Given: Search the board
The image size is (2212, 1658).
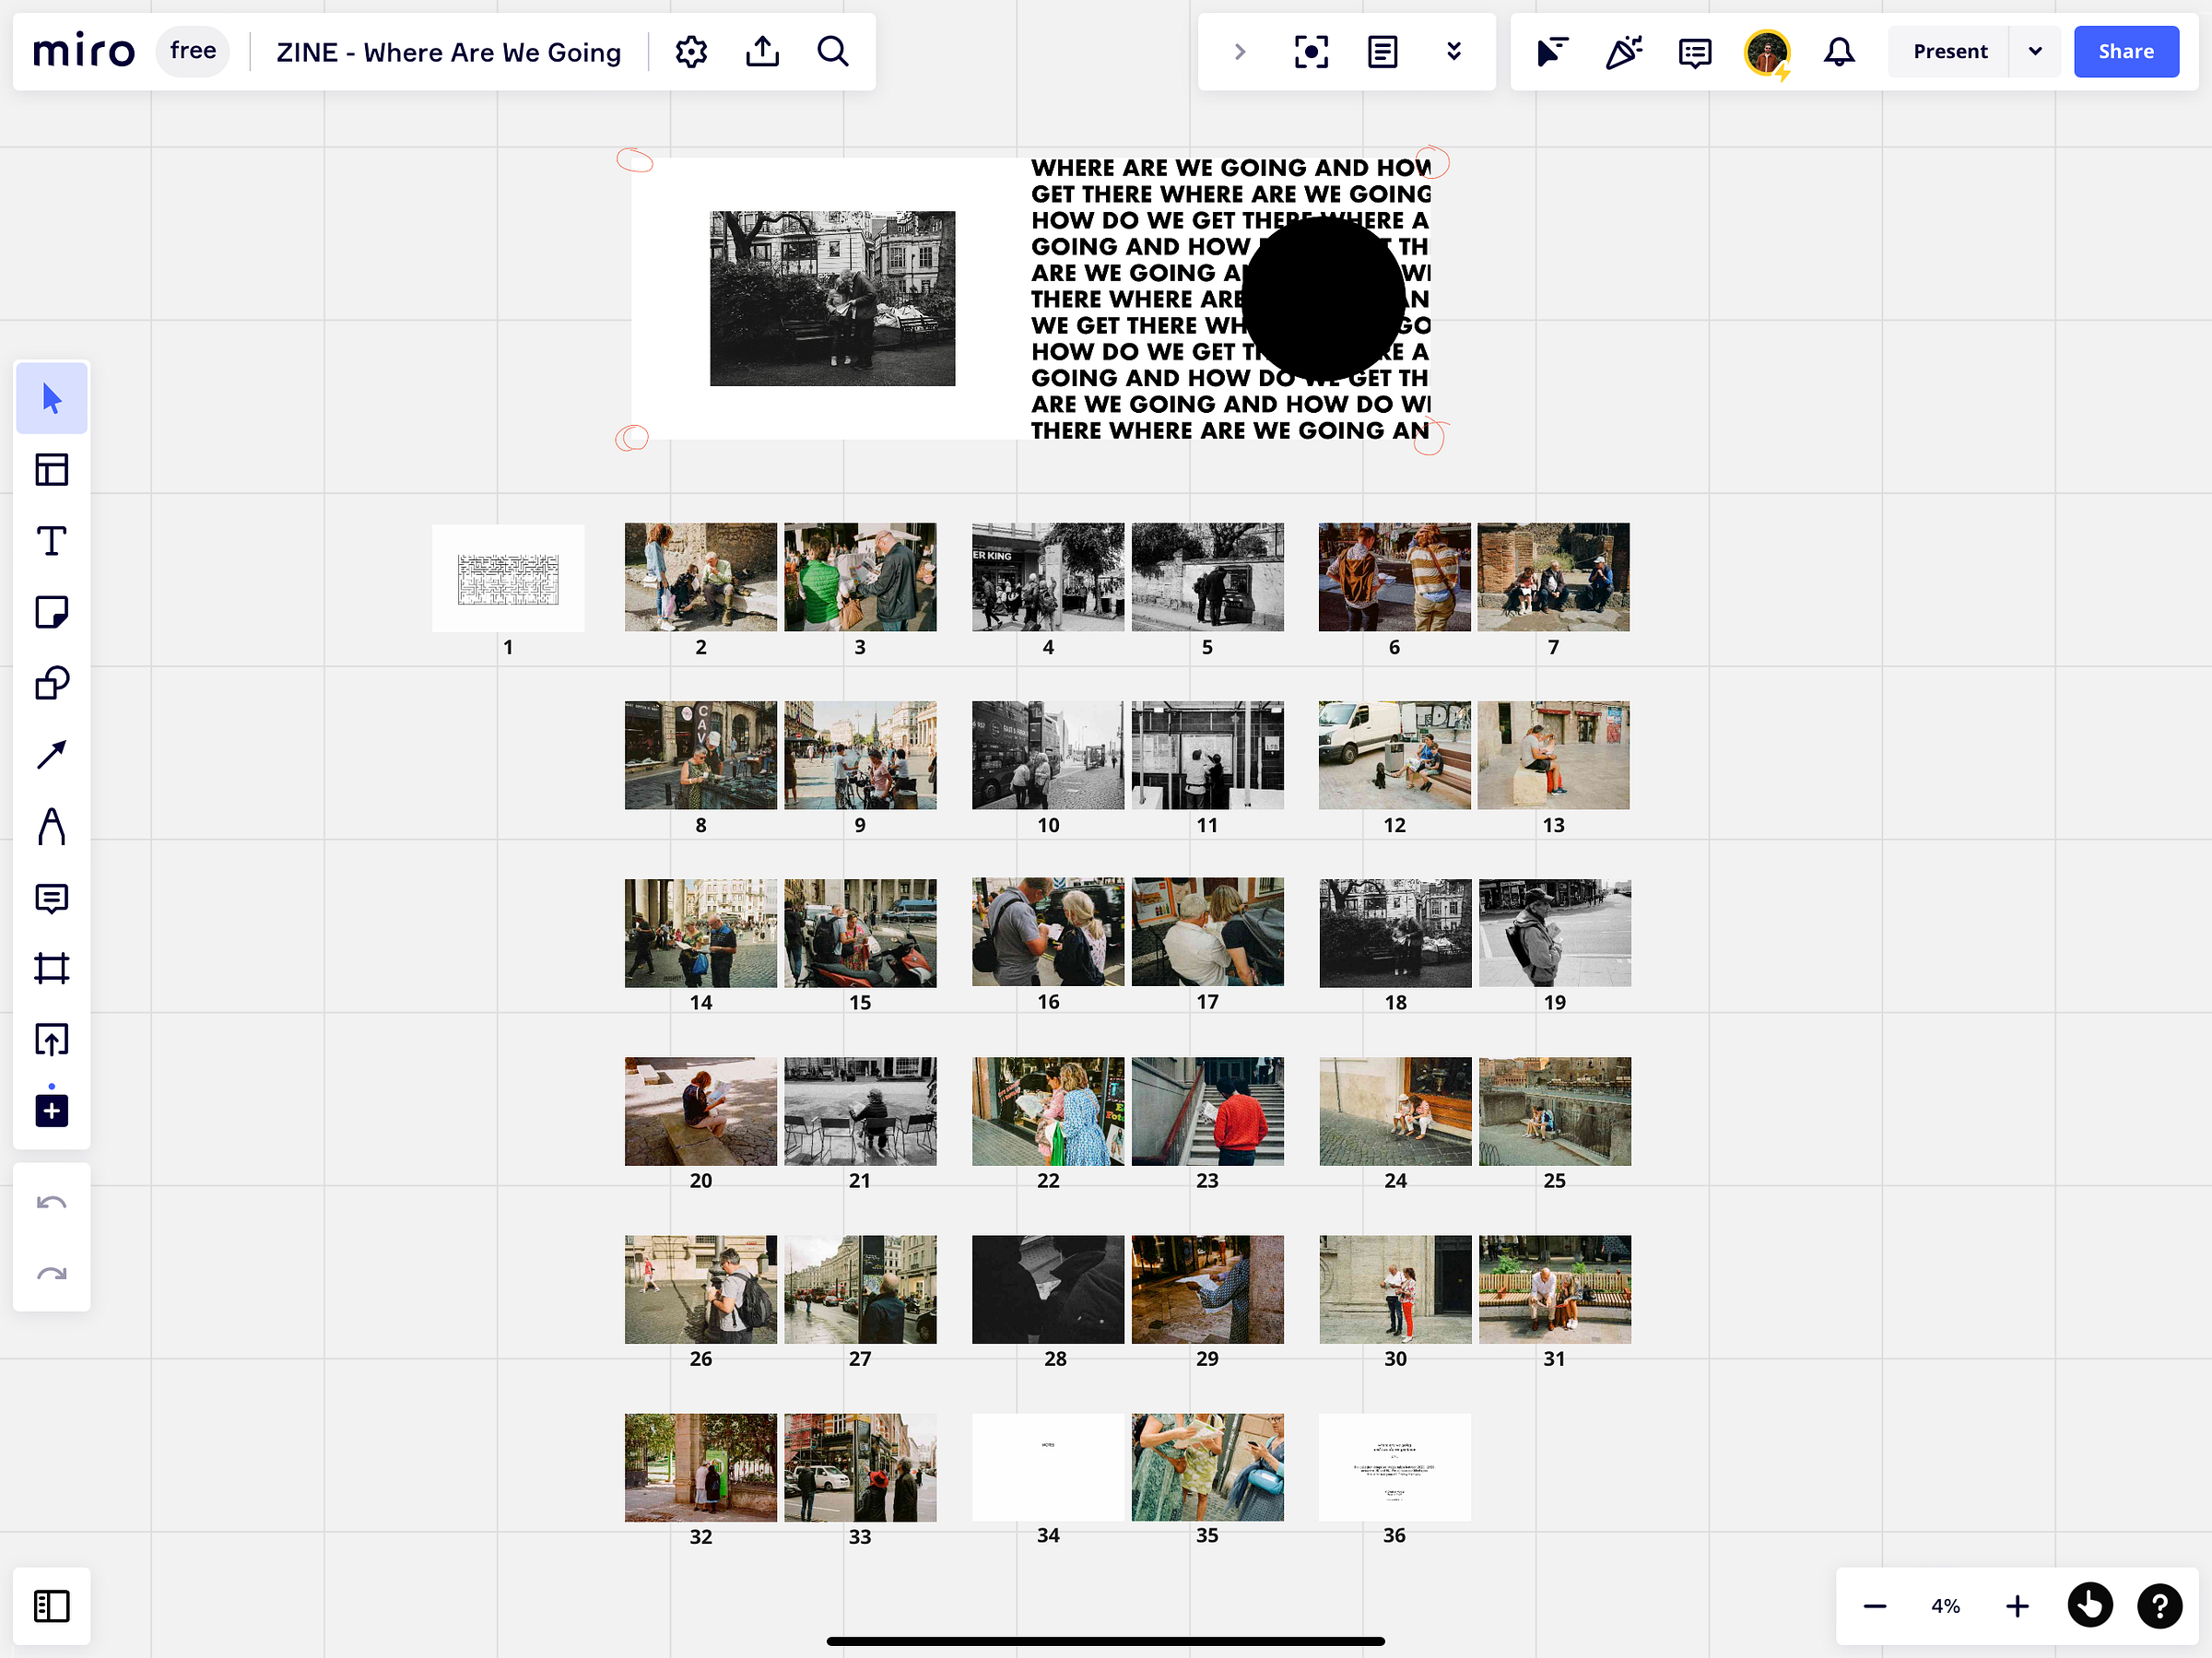Looking at the screenshot, I should click(833, 52).
